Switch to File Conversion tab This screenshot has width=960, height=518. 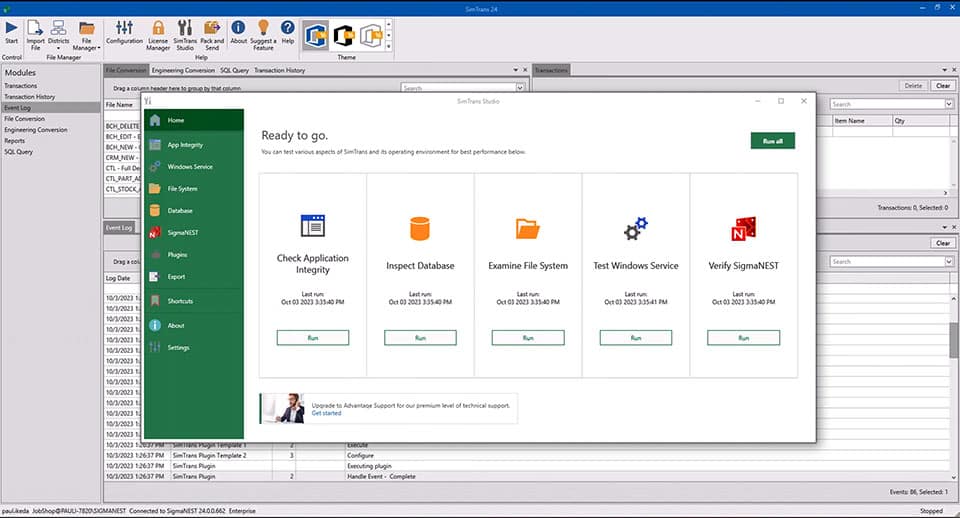126,70
